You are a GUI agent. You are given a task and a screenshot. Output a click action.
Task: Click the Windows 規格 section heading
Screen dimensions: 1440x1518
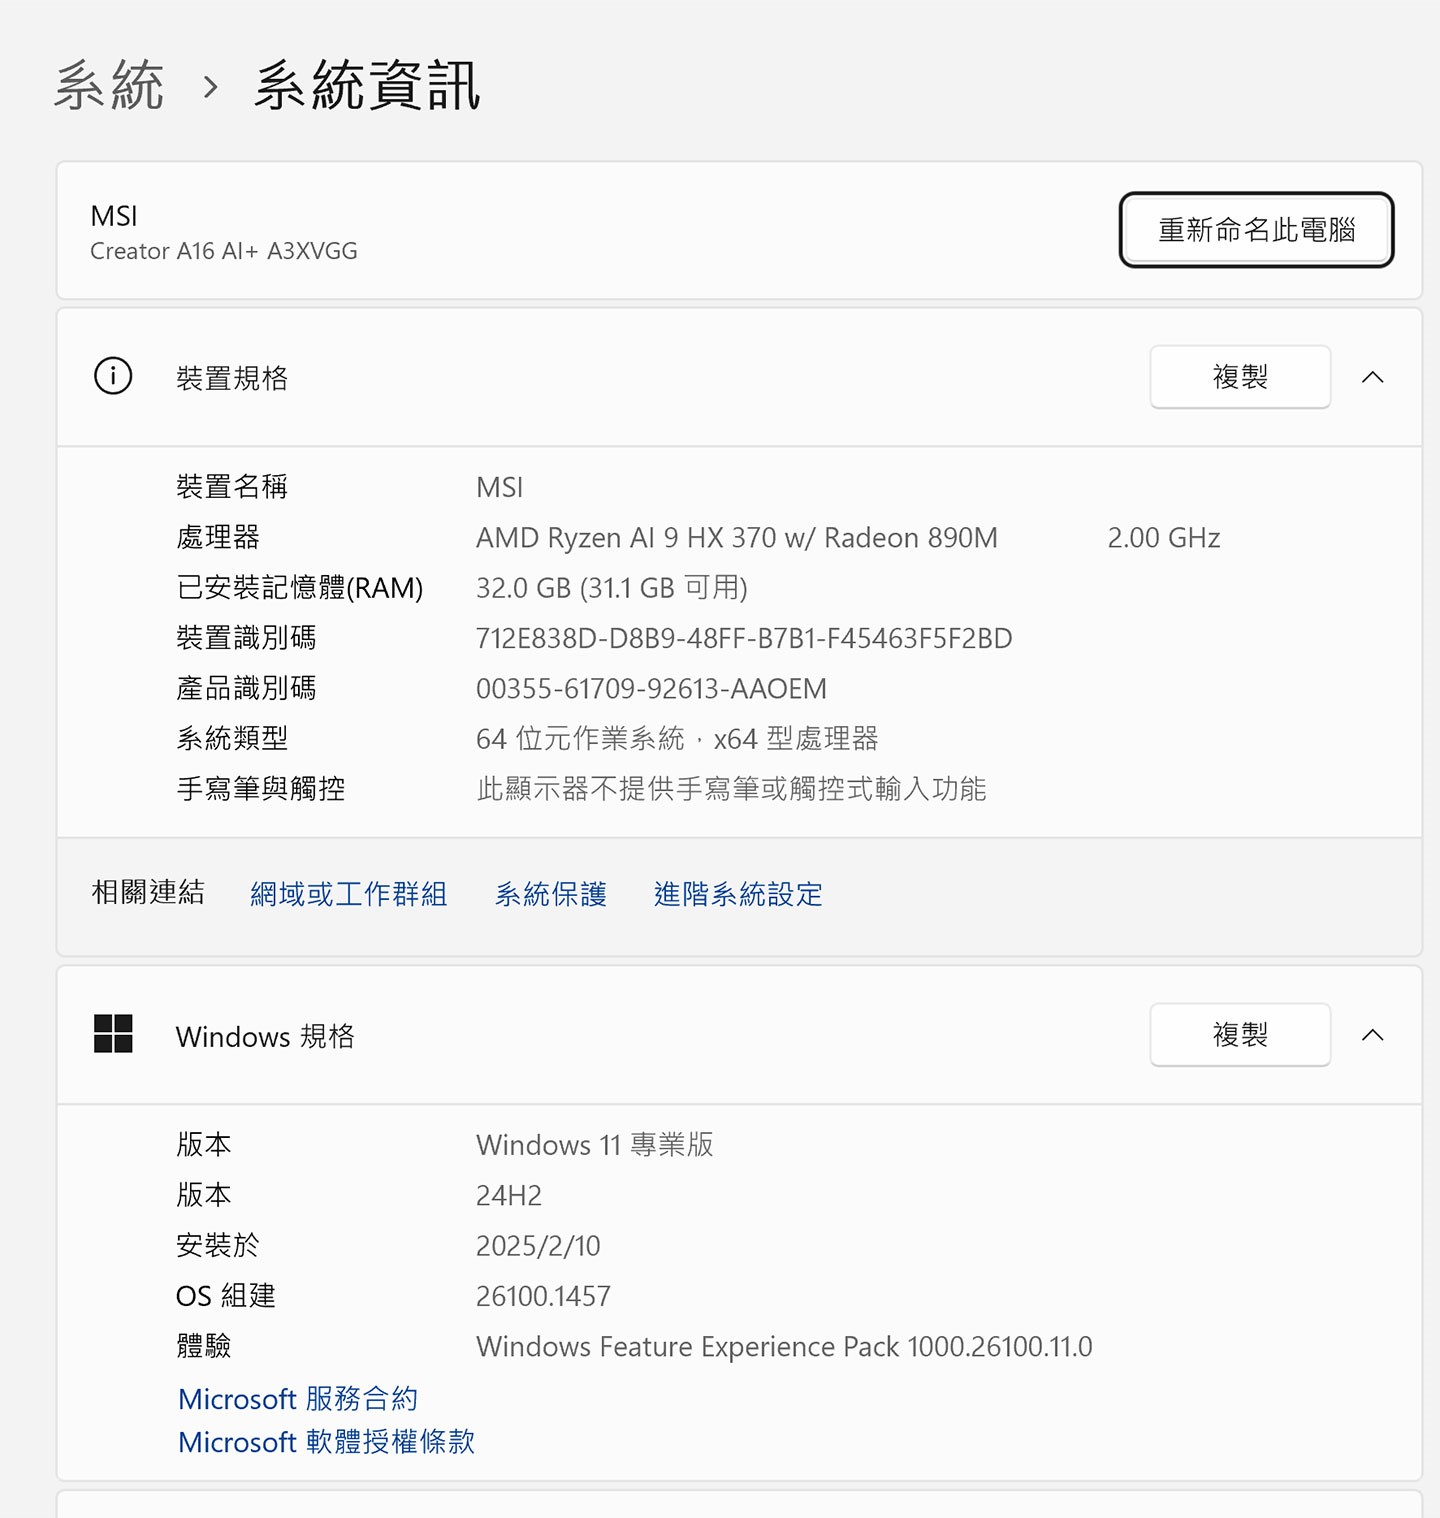pos(265,1036)
